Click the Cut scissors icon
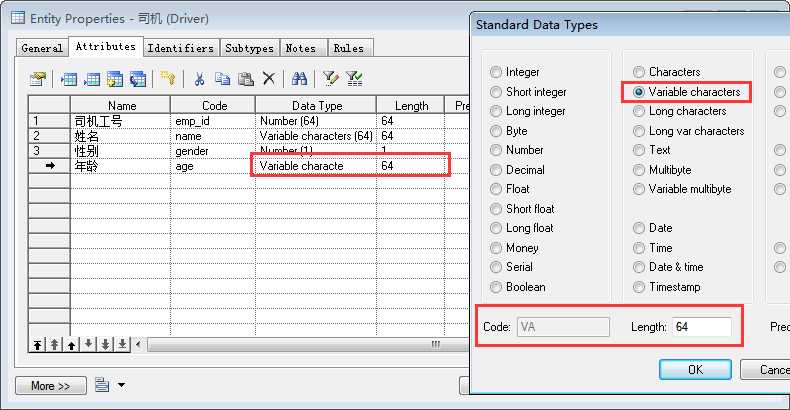Screen dimensions: 790x410 pos(199,79)
